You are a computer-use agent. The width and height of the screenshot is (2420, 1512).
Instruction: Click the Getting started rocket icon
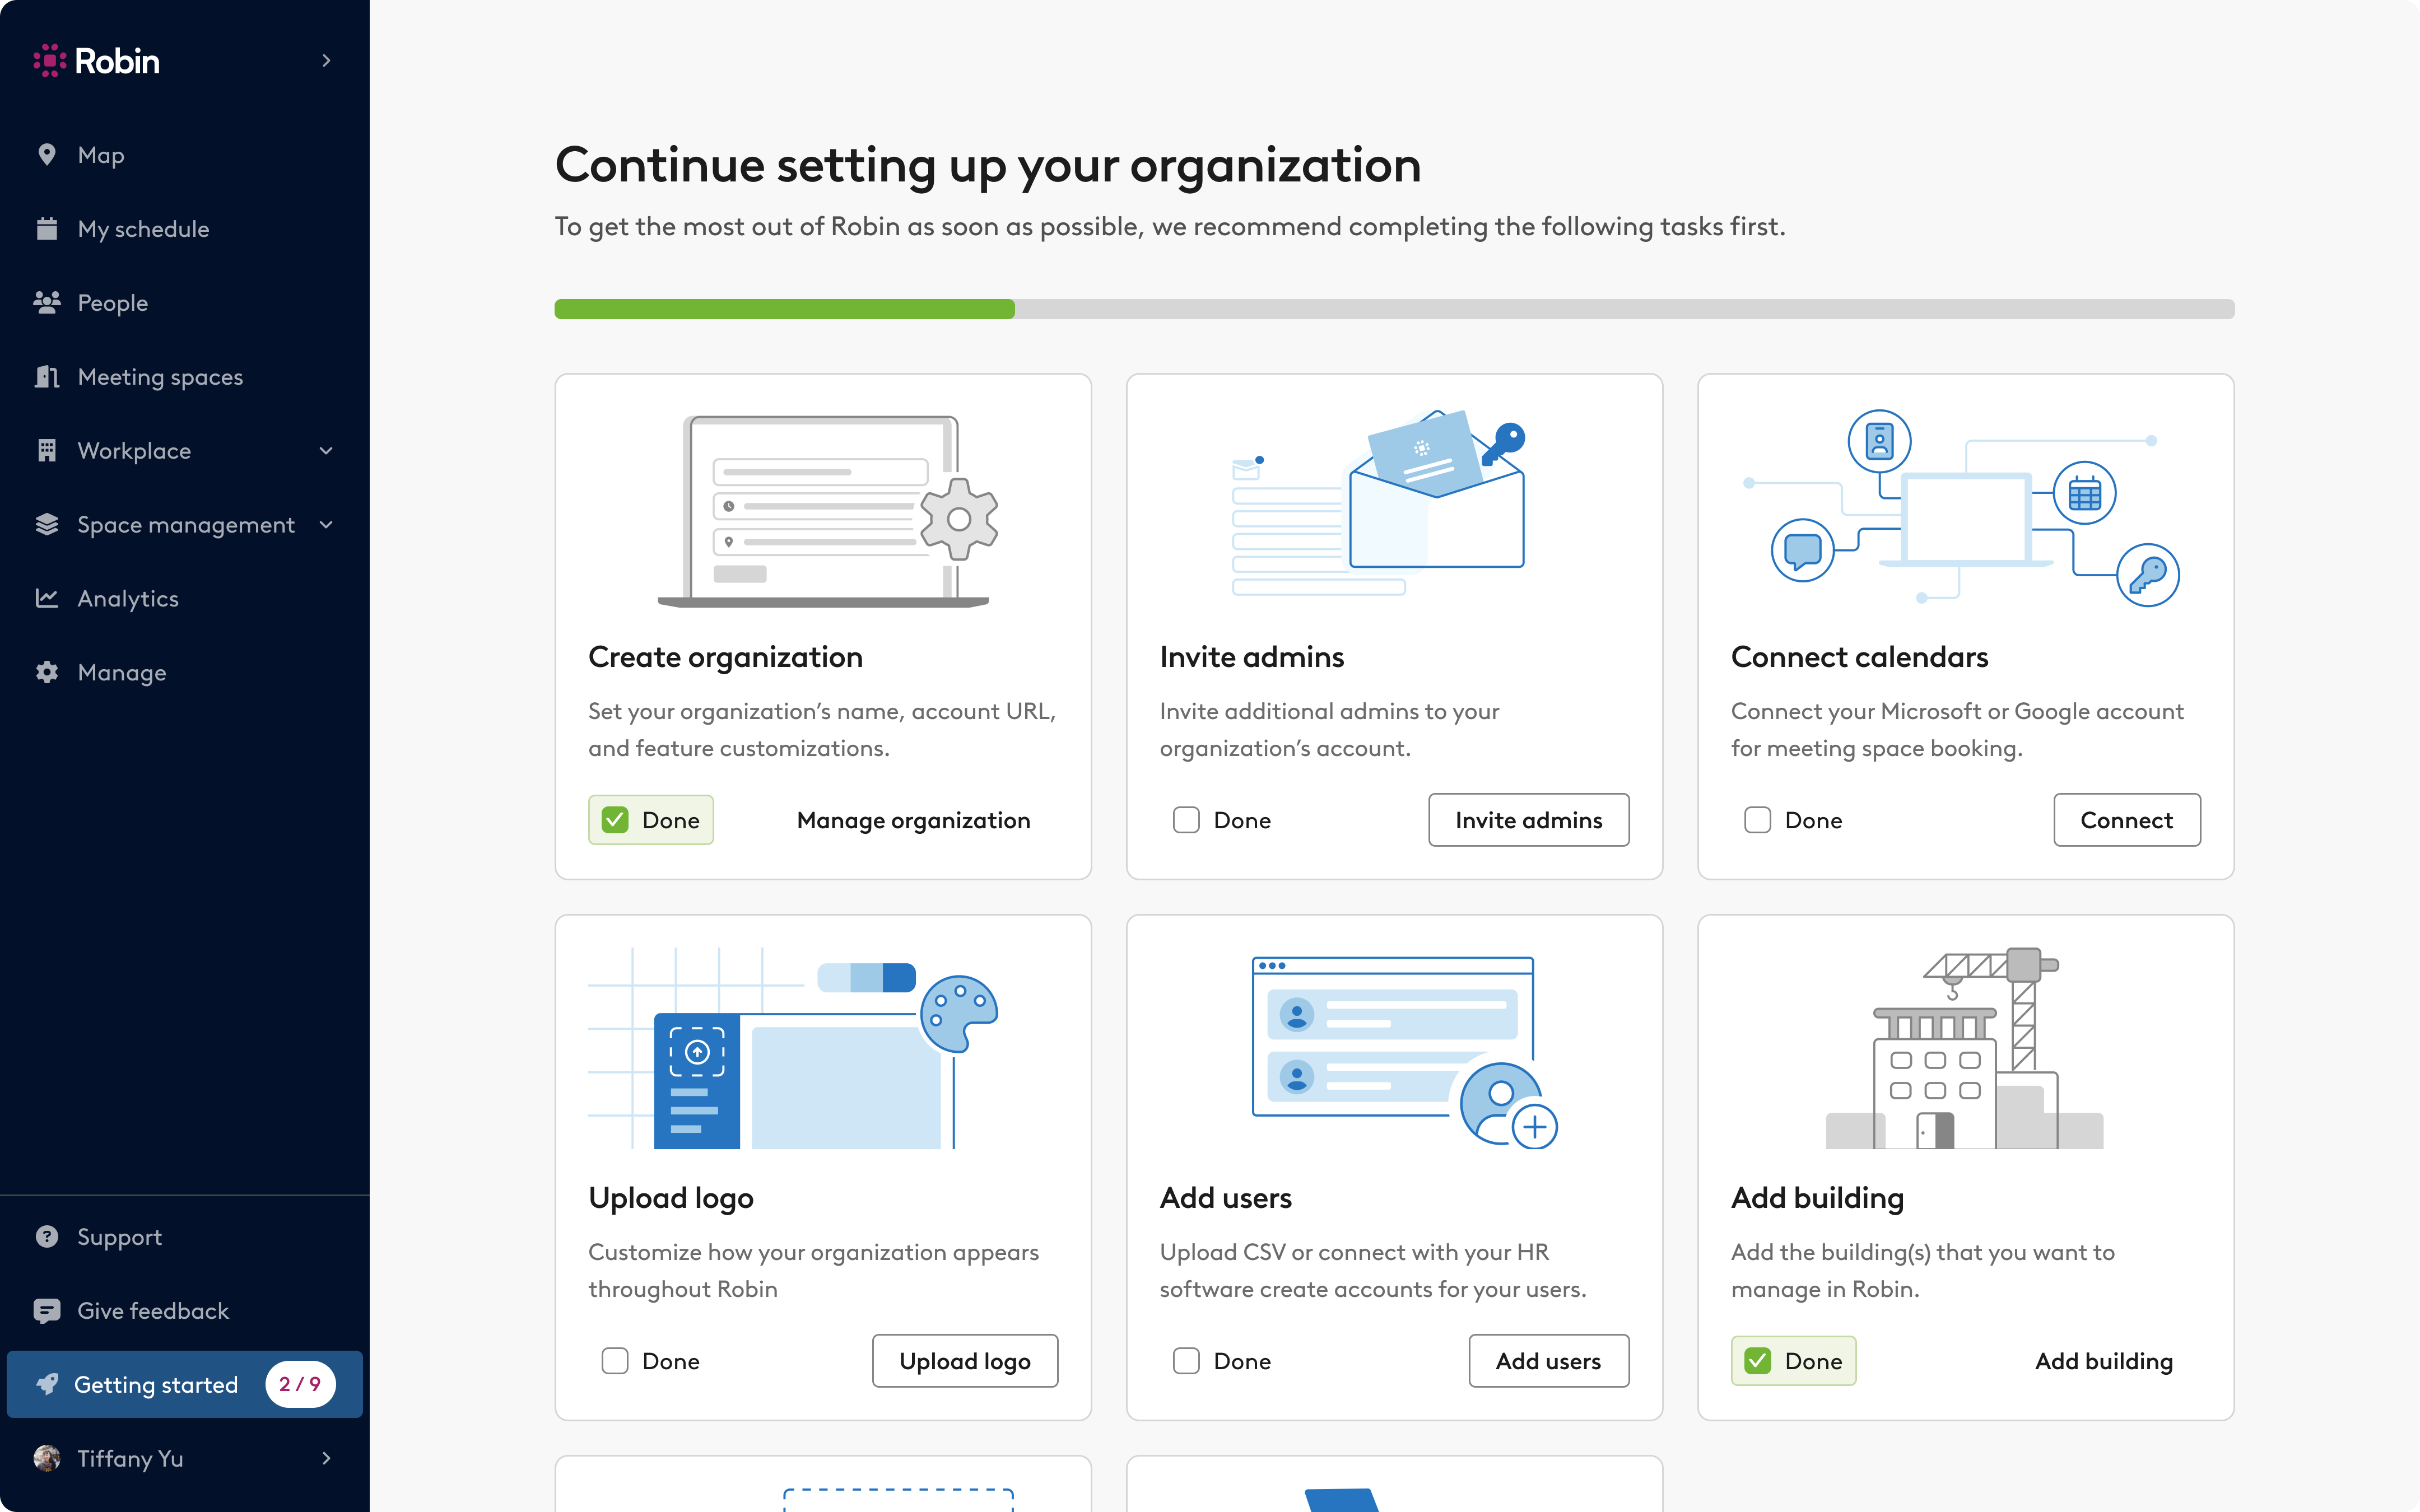tap(47, 1384)
